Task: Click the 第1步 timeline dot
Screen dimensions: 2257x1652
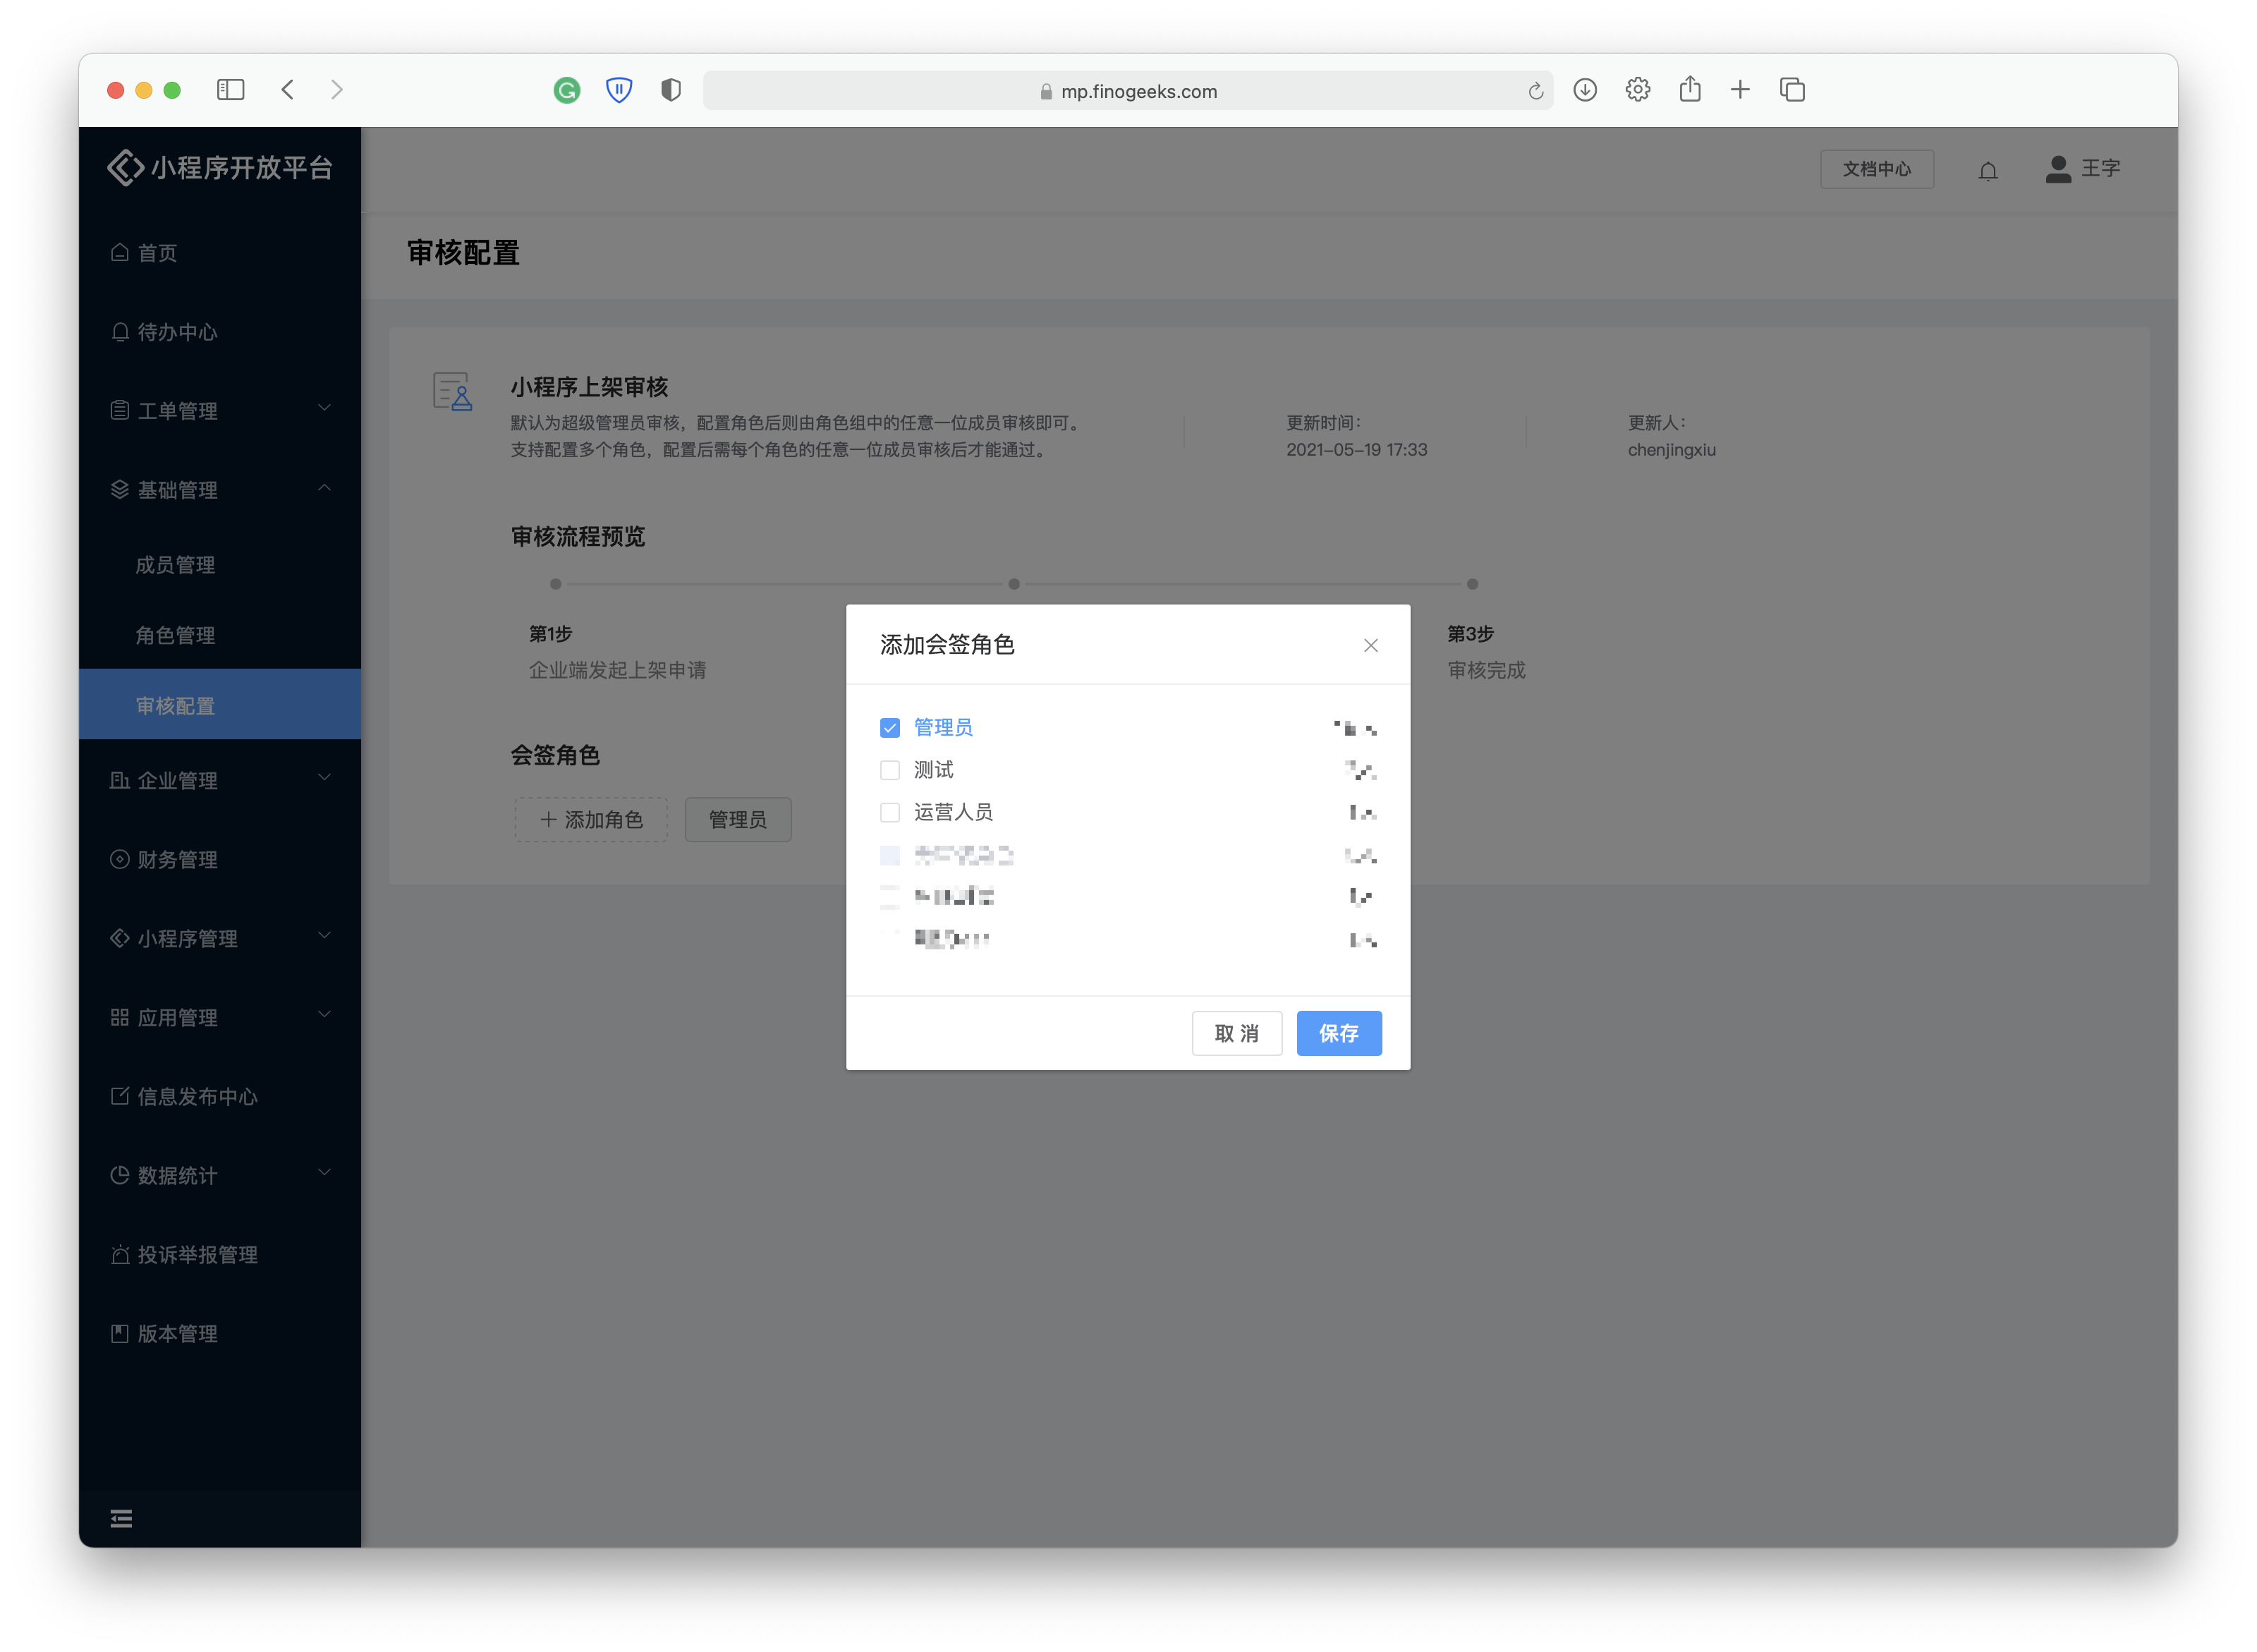Action: tap(555, 584)
